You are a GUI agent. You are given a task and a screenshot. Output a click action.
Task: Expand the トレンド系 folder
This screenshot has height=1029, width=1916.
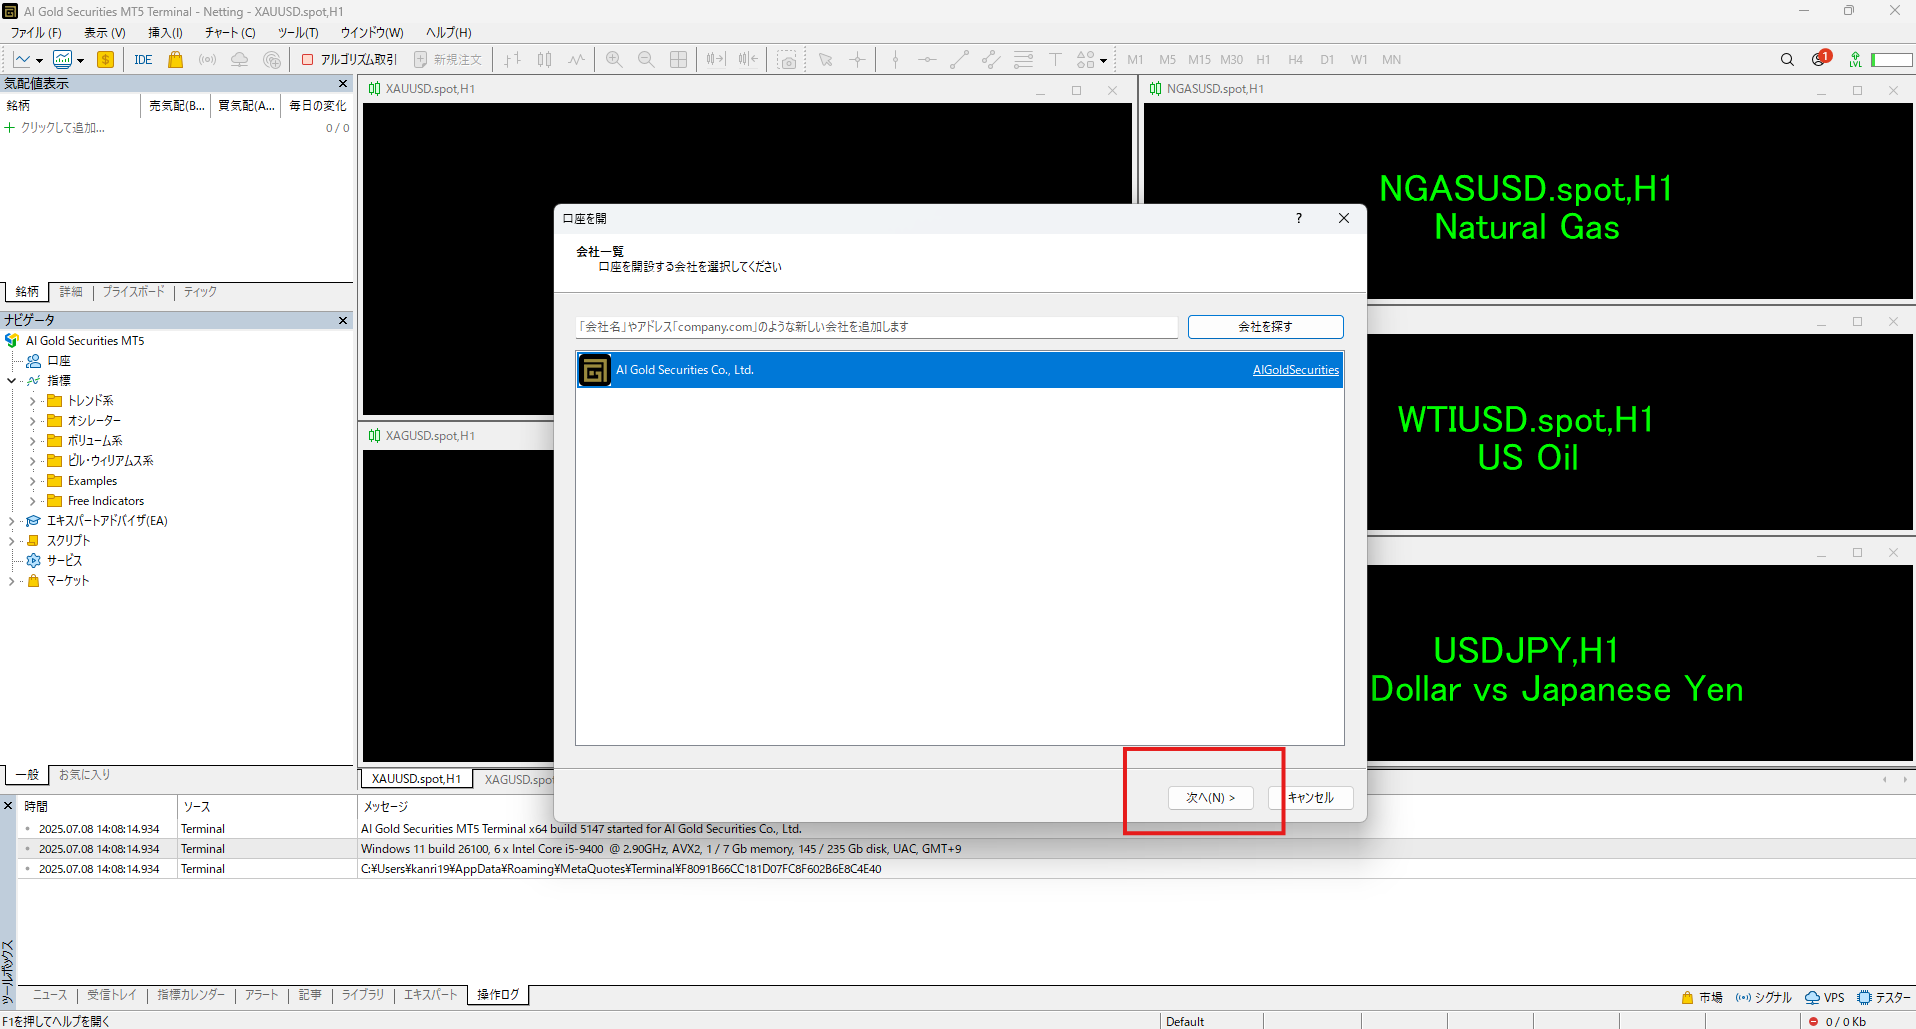[32, 401]
